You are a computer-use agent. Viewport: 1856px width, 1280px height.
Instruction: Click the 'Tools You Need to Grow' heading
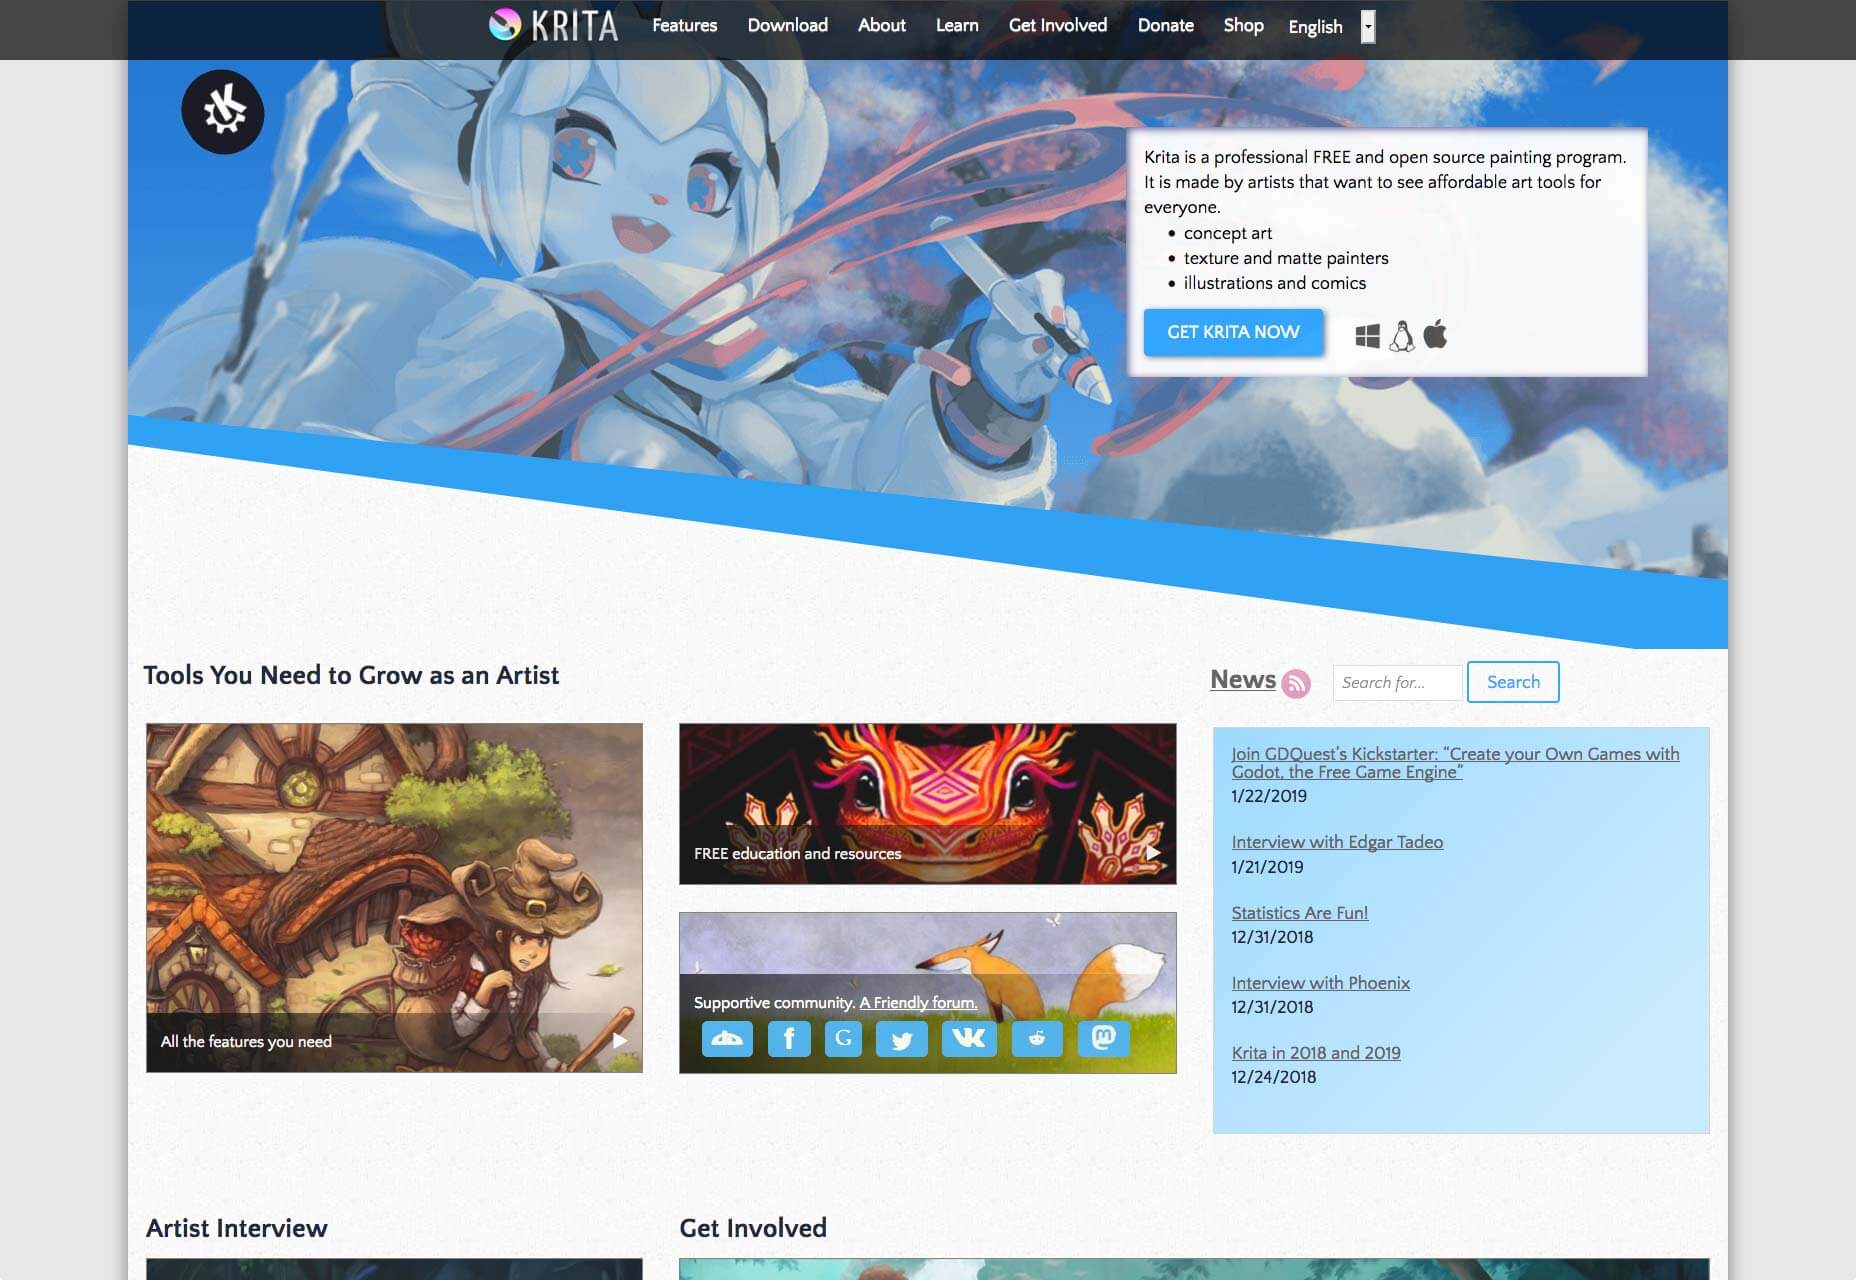(351, 675)
